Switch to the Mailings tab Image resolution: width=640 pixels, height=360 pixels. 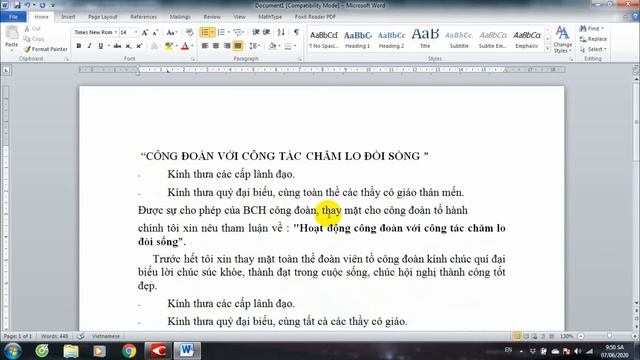[x=180, y=17]
